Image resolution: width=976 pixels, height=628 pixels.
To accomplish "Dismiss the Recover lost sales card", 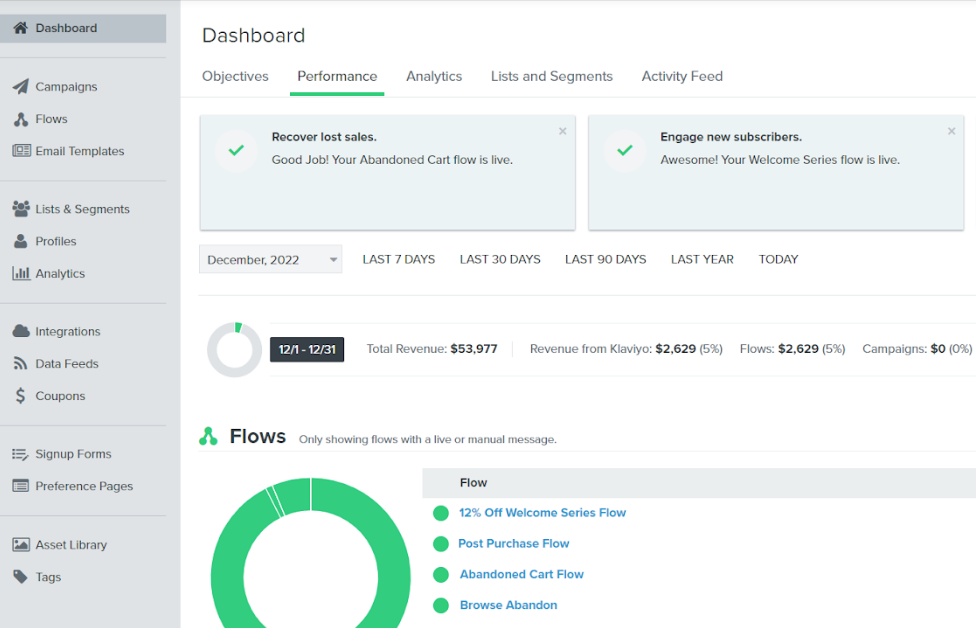I will tap(563, 131).
